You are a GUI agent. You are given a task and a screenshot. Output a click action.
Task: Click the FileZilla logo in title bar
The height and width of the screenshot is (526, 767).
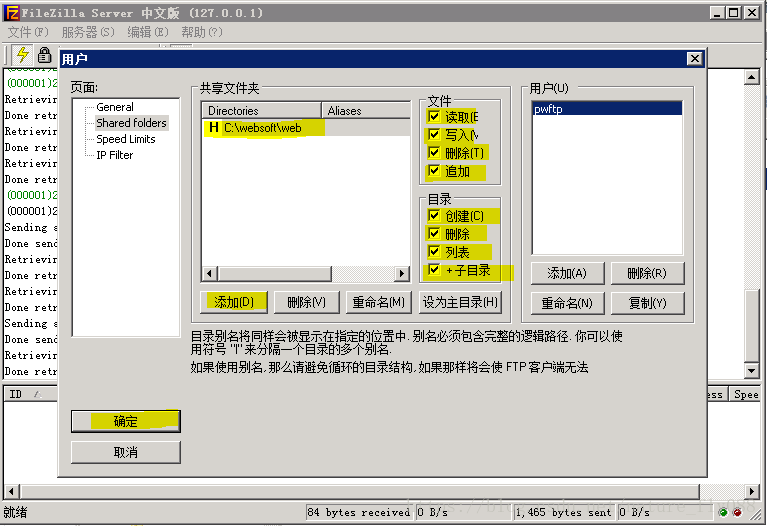[11, 13]
